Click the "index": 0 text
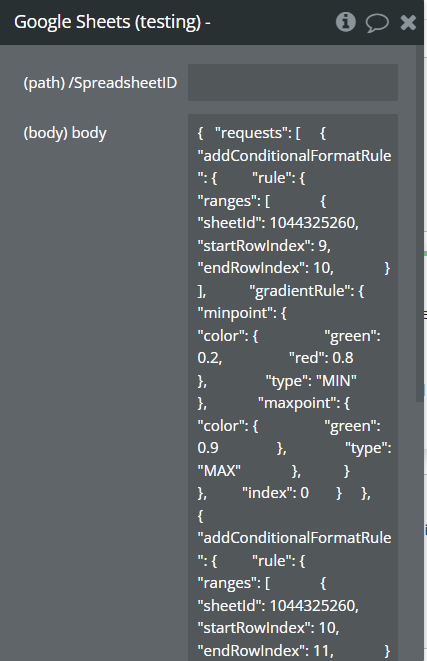The image size is (427, 661). click(276, 493)
